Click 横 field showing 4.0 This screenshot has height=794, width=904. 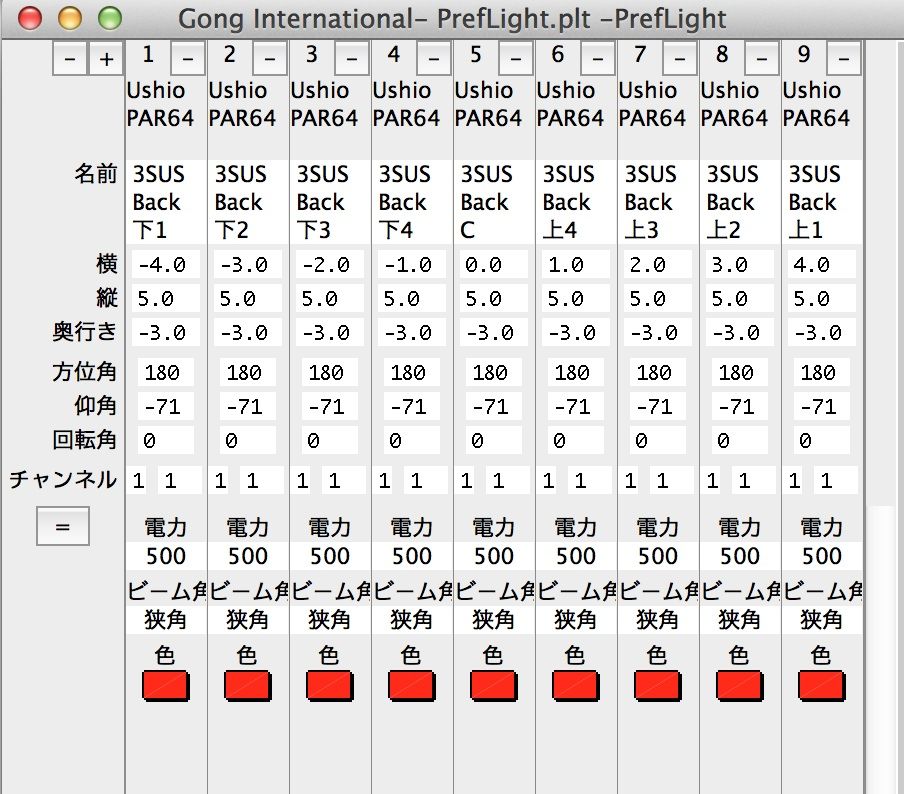coord(822,265)
